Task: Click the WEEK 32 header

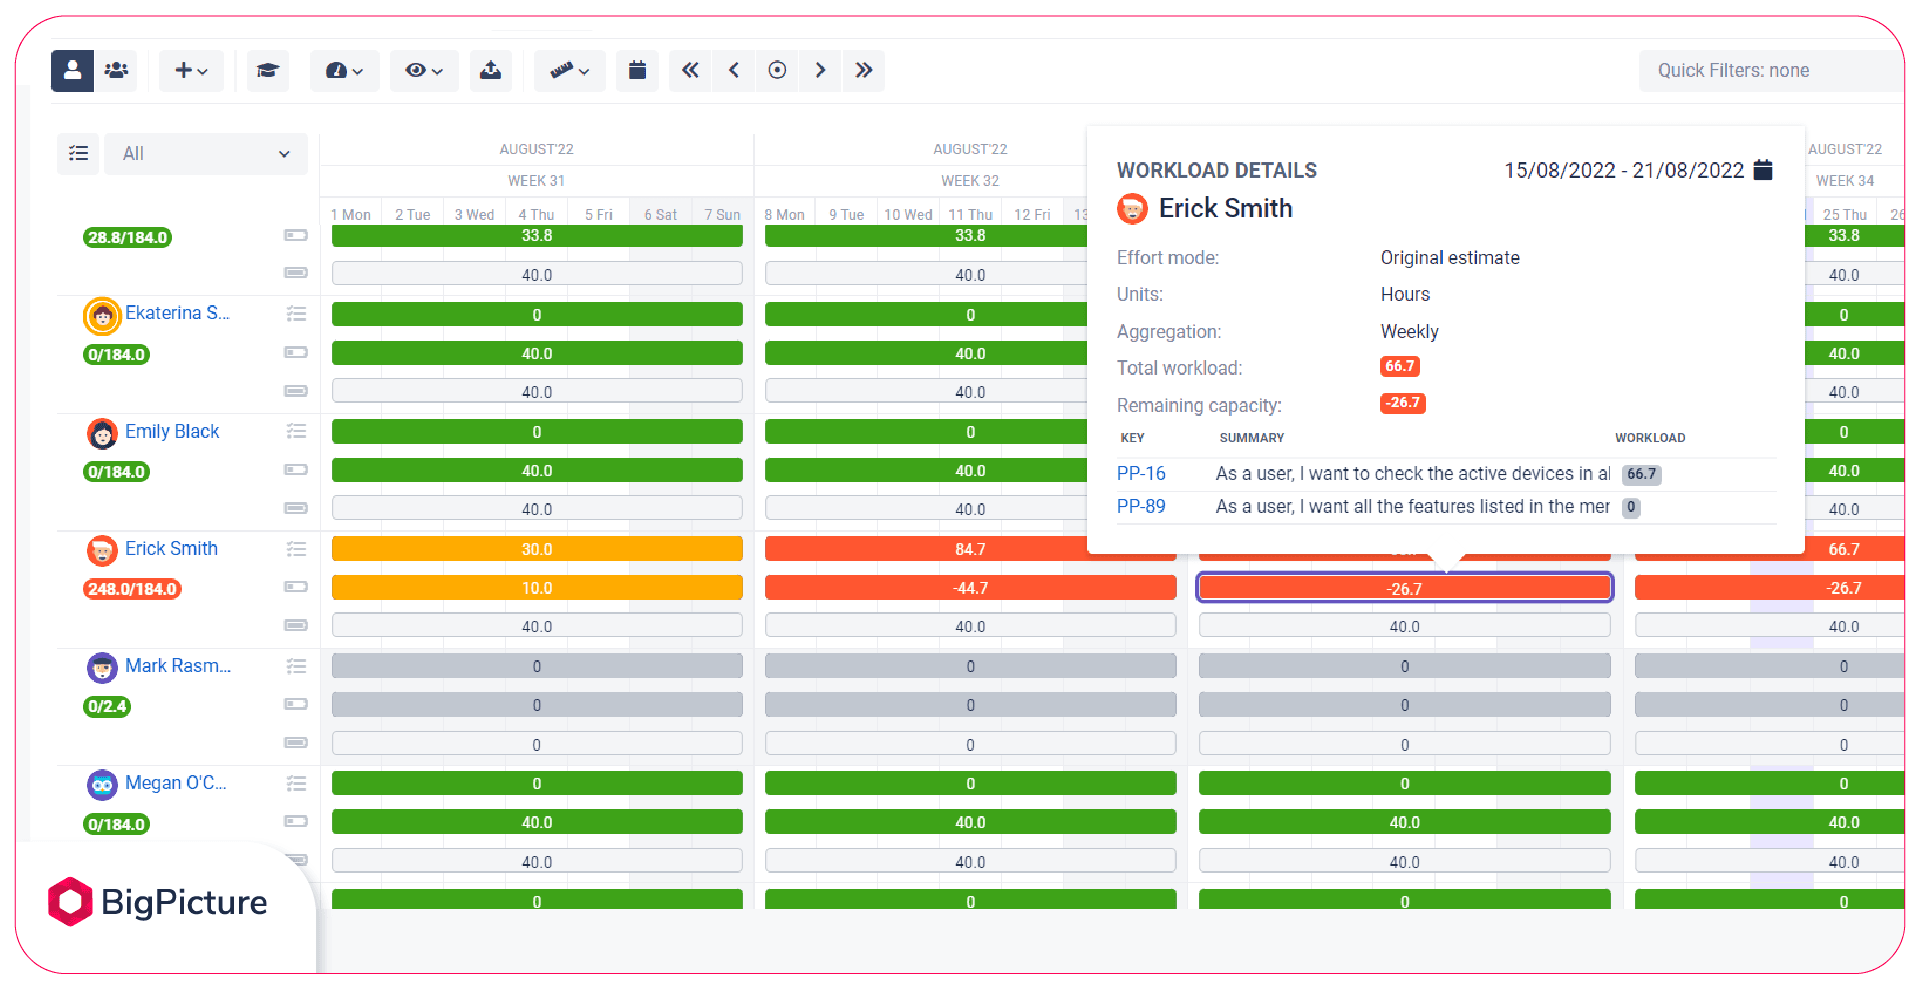Action: [970, 181]
